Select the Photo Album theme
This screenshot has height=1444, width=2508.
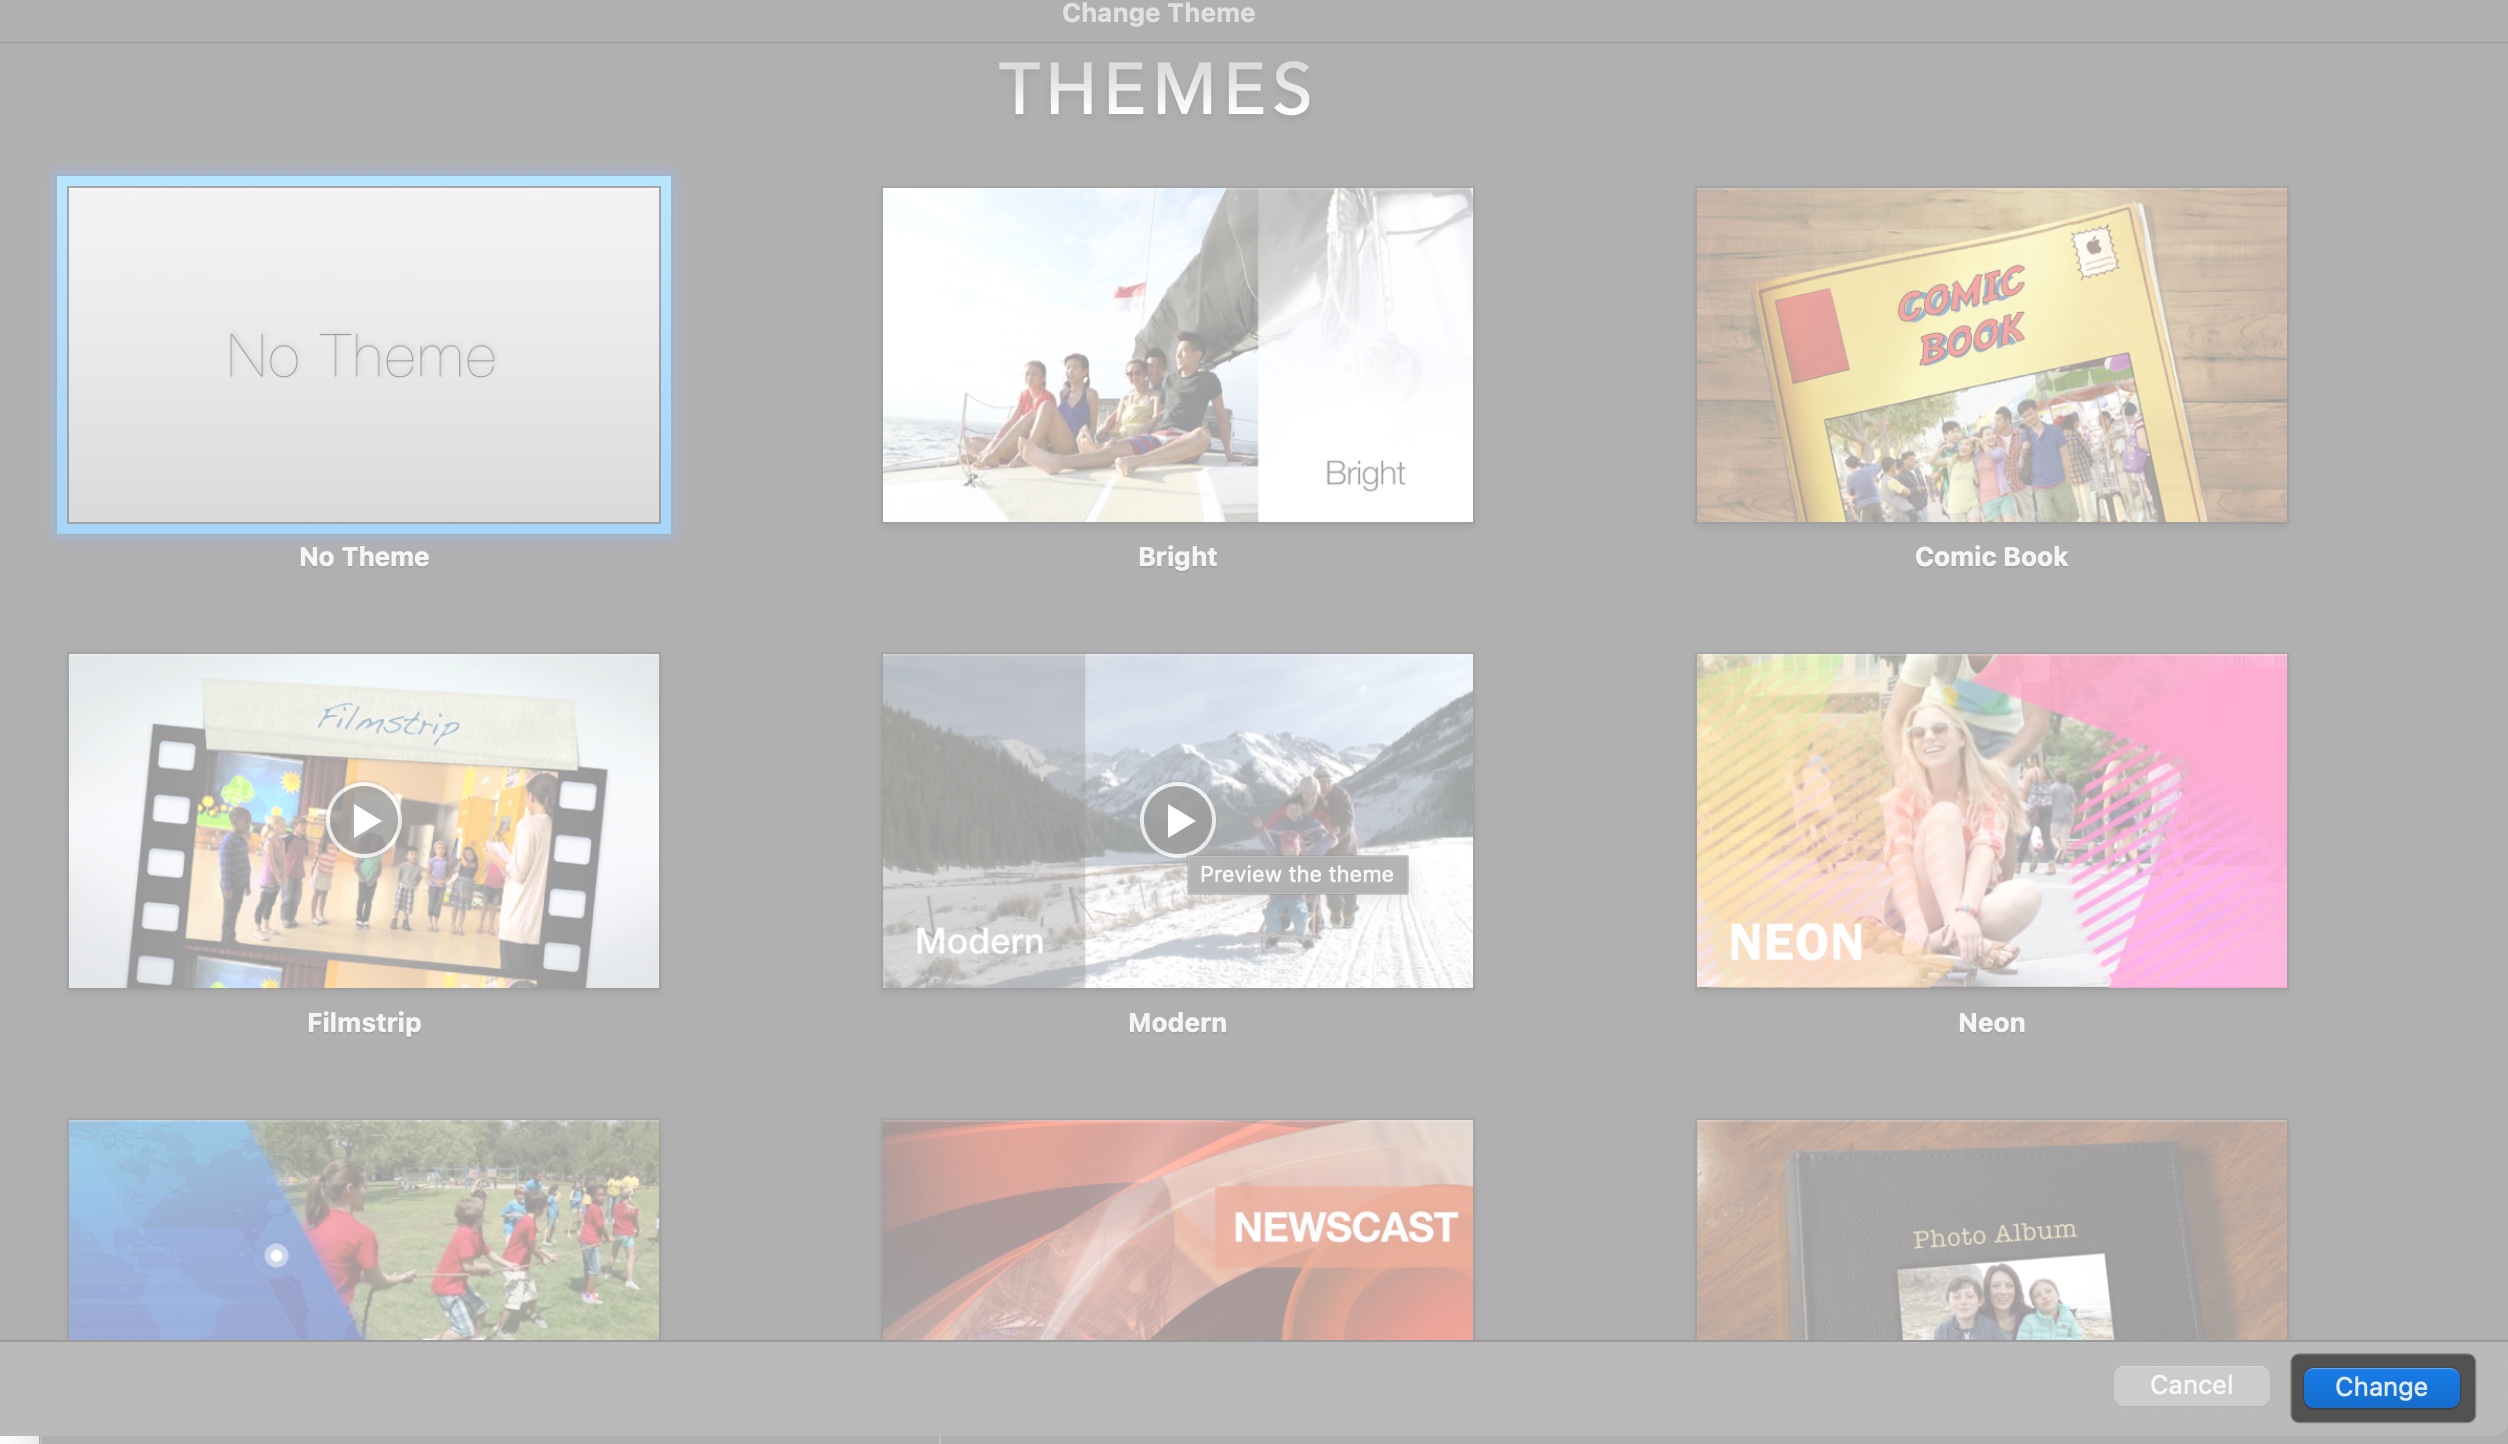pos(1990,1230)
